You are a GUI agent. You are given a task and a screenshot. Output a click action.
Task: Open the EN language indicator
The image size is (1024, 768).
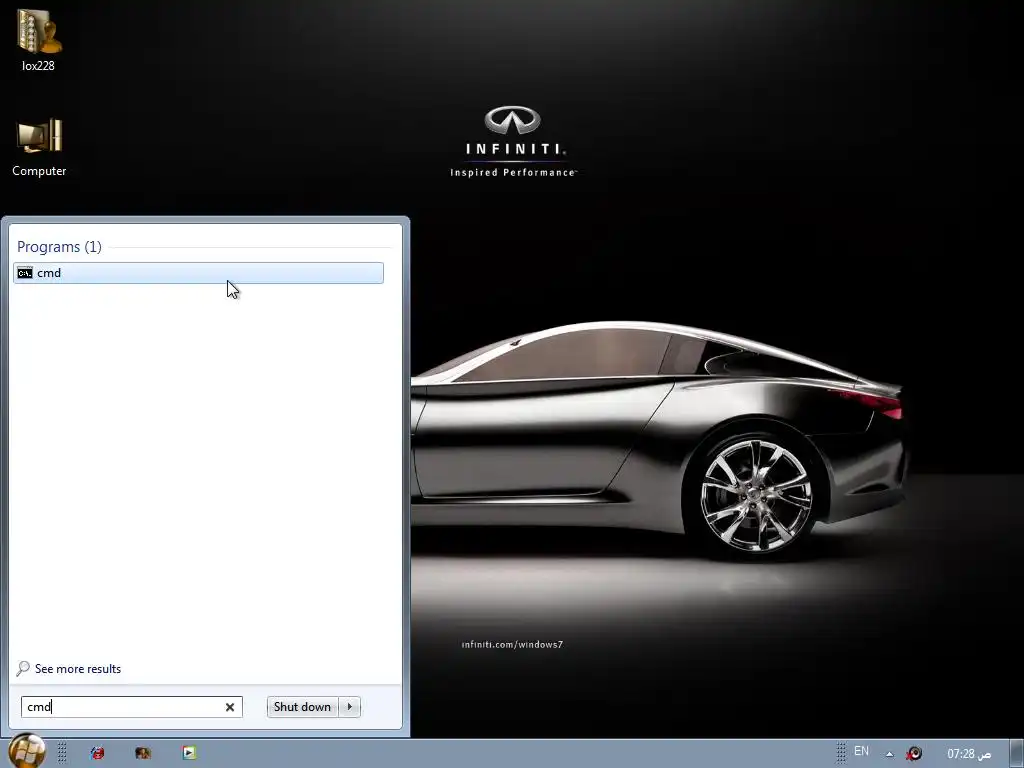[x=861, y=751]
